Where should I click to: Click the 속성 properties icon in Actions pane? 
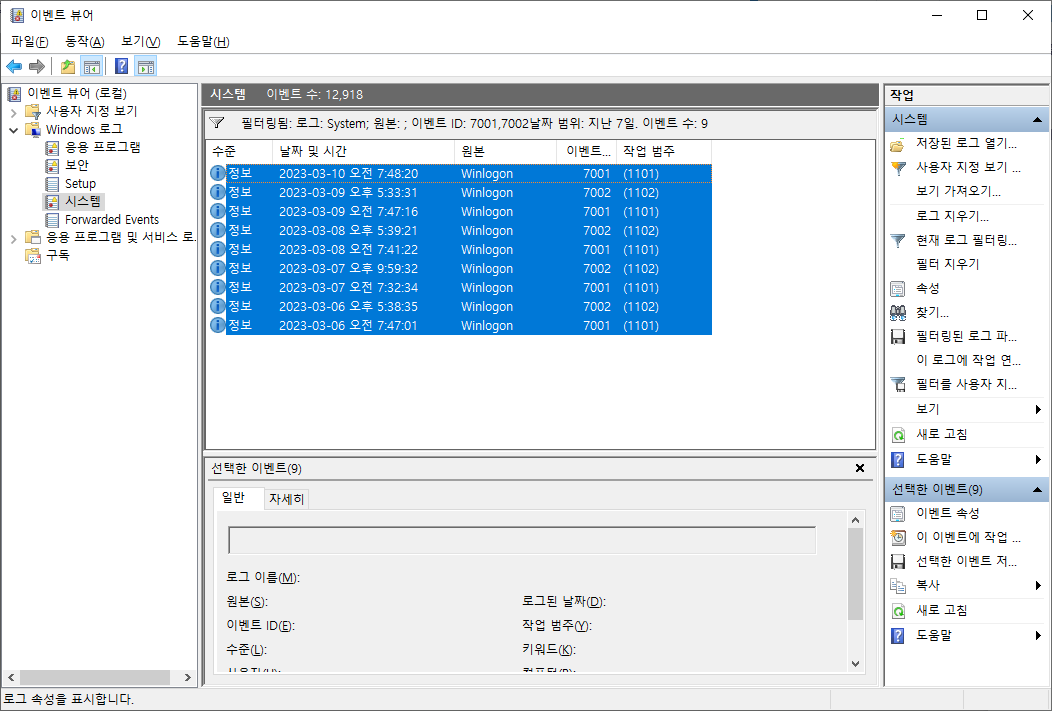point(897,287)
